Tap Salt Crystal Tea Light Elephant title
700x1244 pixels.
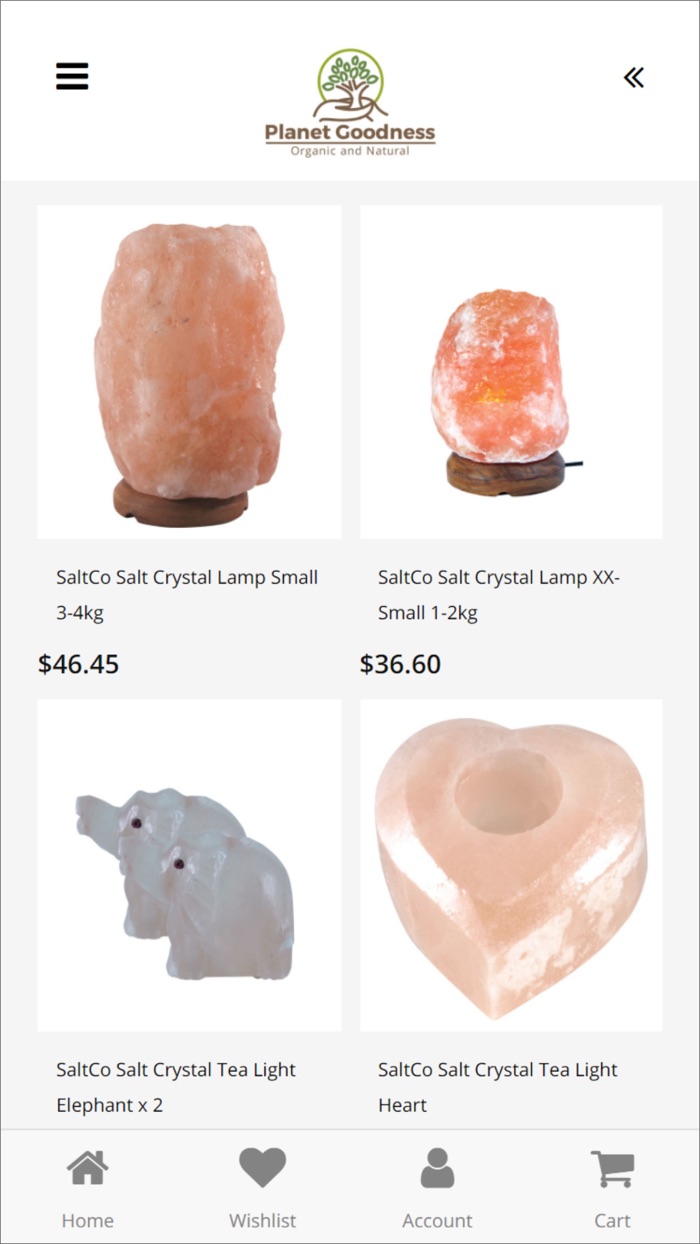tap(176, 1087)
